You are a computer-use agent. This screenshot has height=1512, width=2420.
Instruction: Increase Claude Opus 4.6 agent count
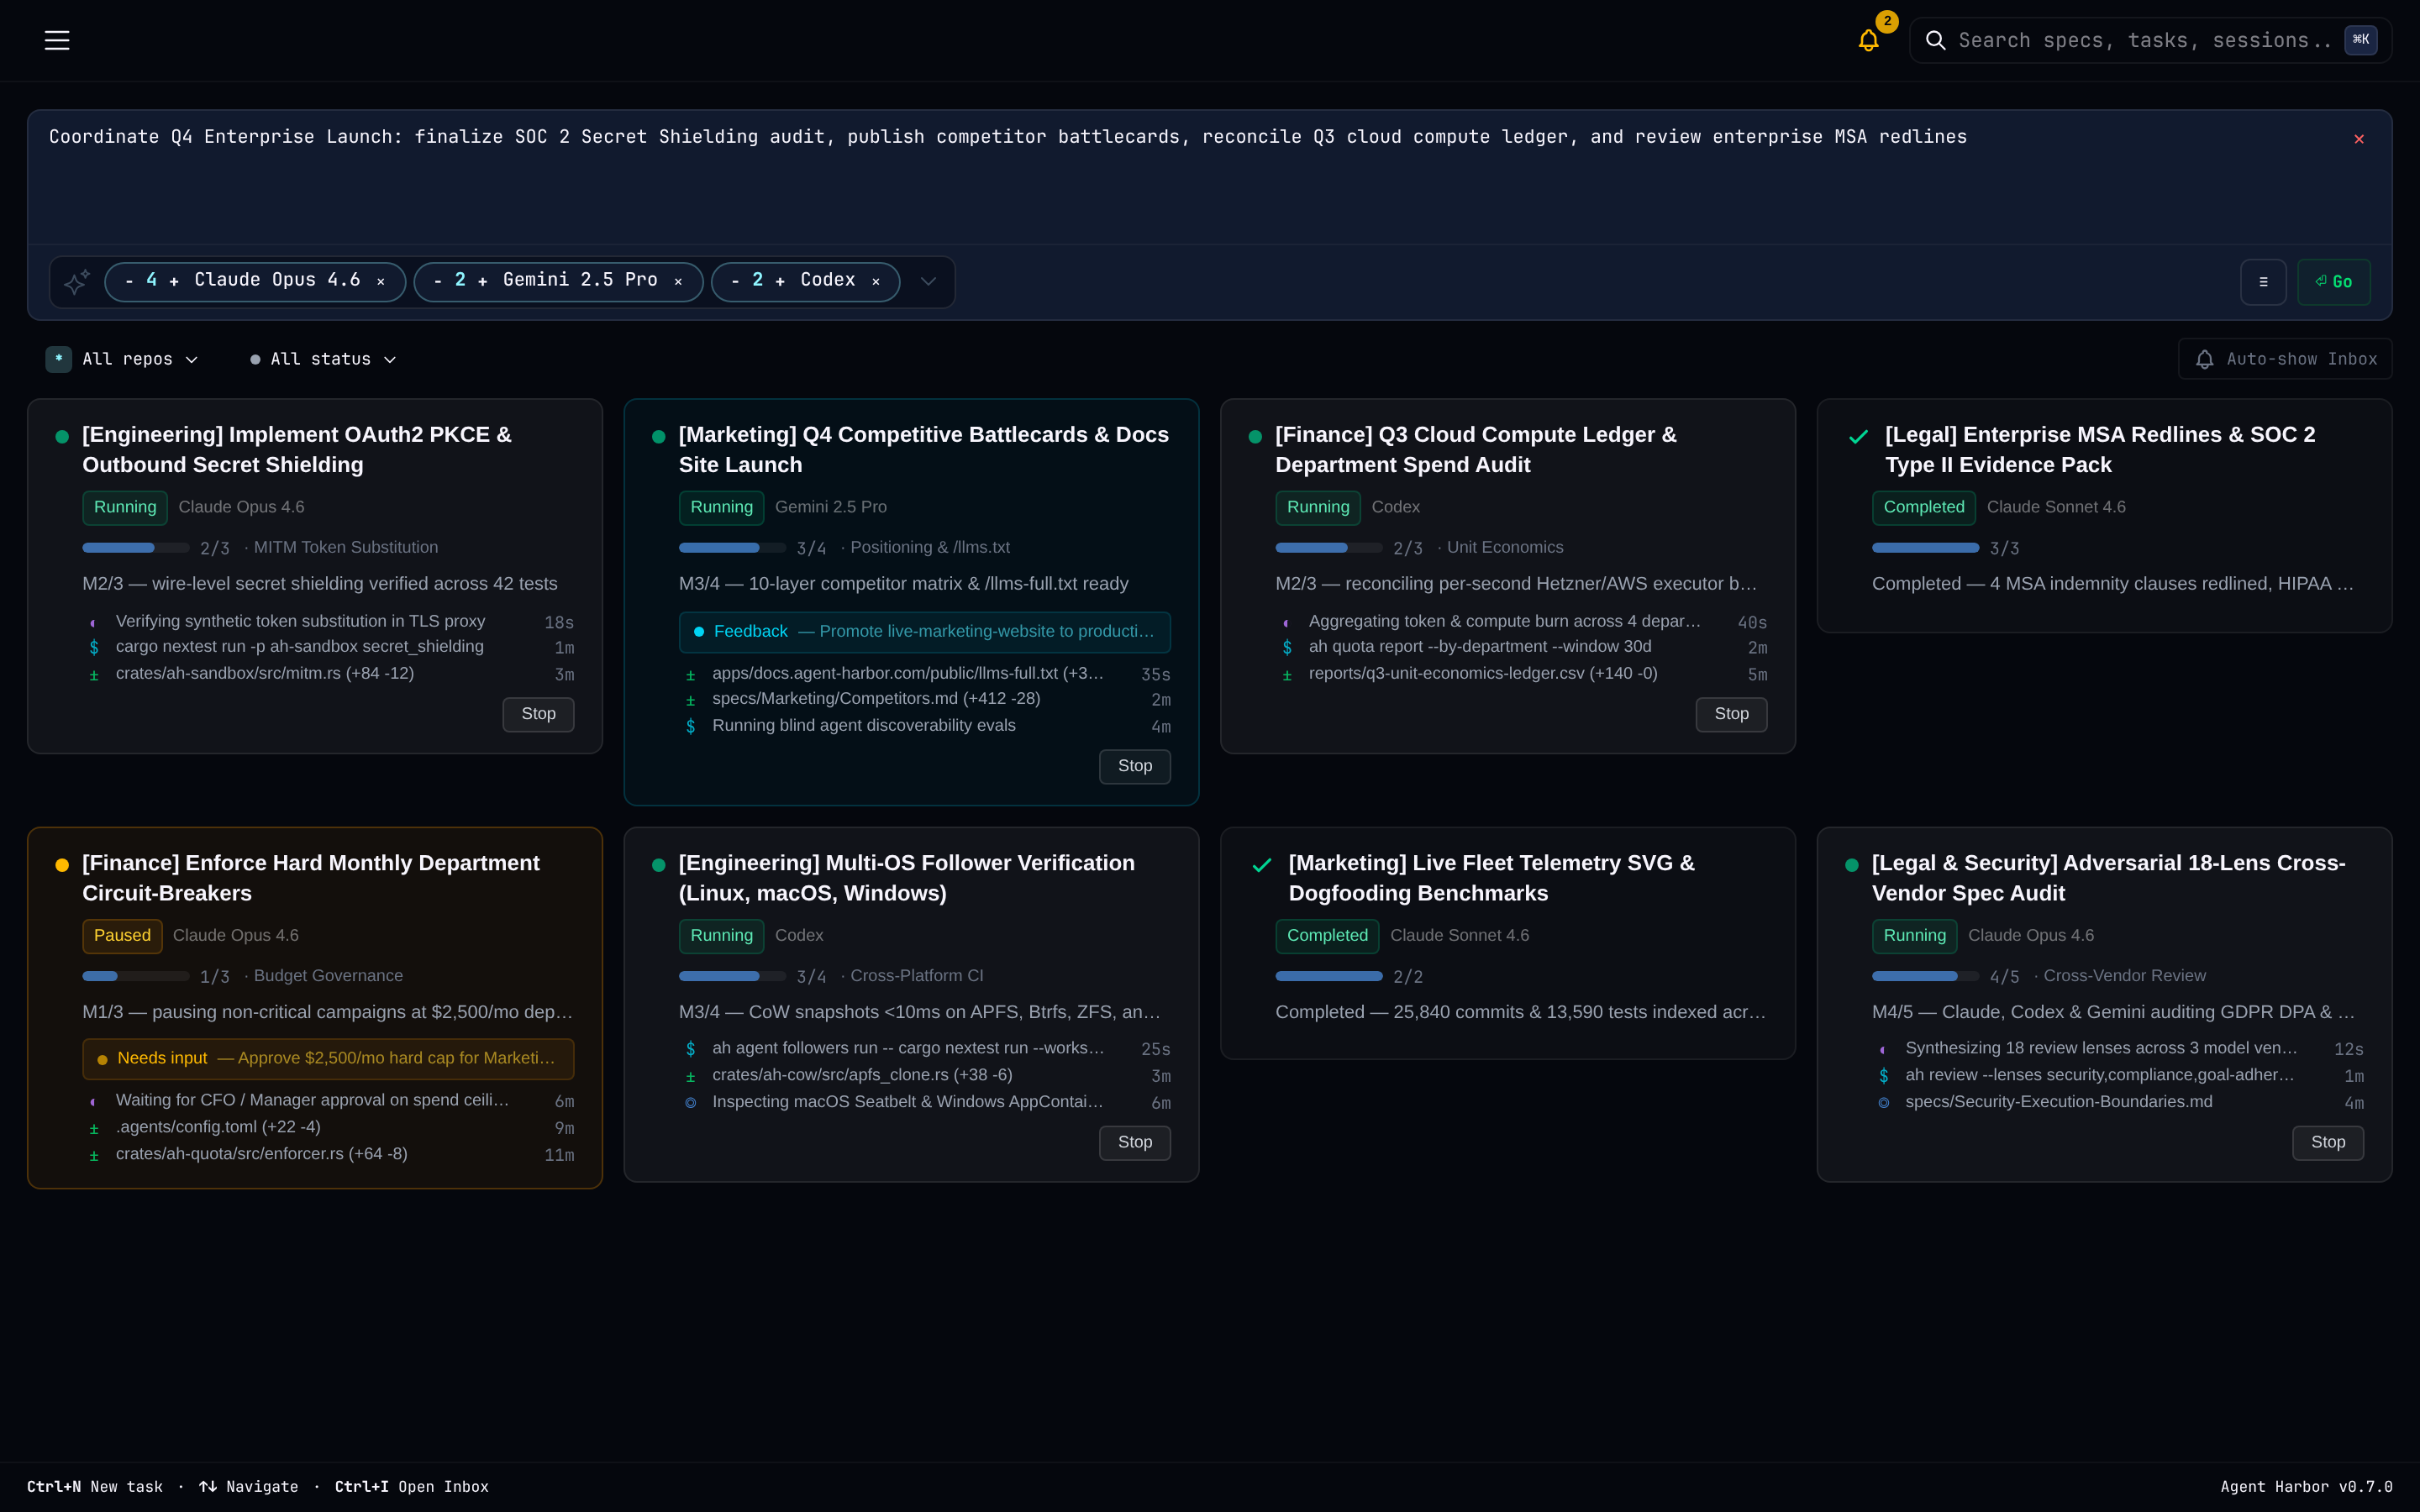coord(174,281)
